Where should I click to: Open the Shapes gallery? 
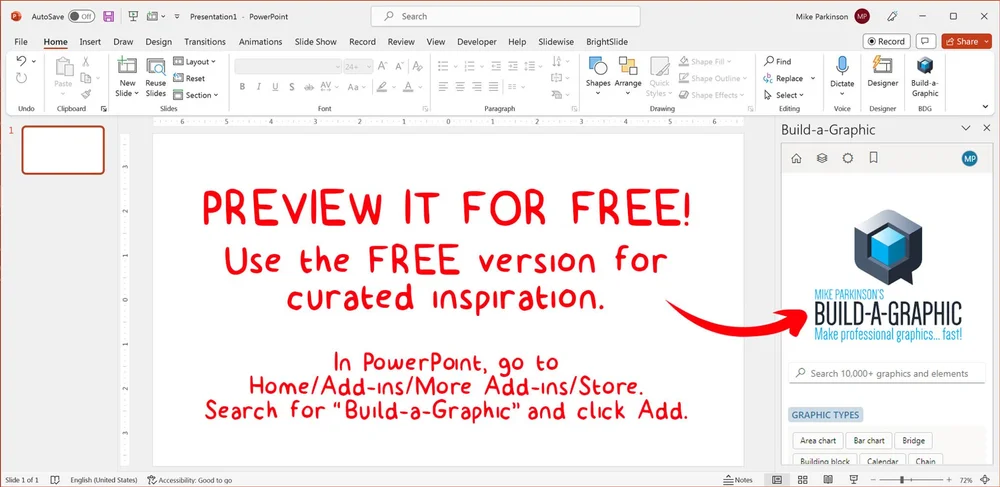(x=598, y=76)
